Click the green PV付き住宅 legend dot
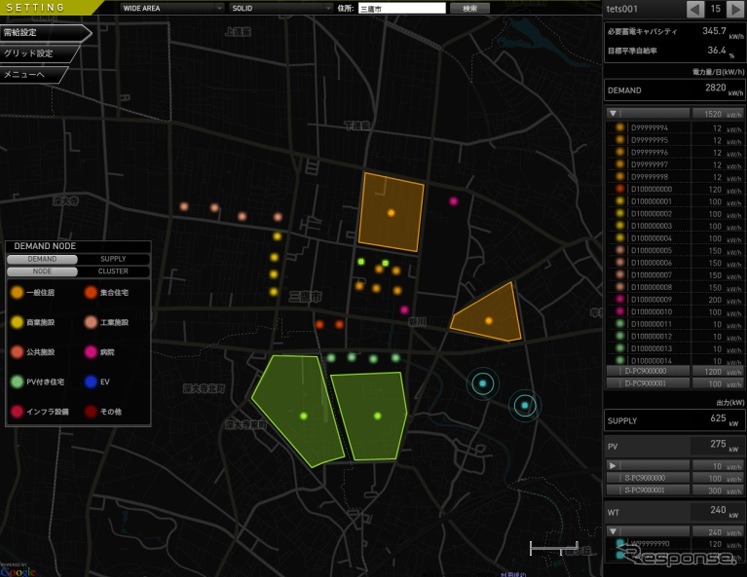Viewport: 747px width, 577px height. (17, 382)
